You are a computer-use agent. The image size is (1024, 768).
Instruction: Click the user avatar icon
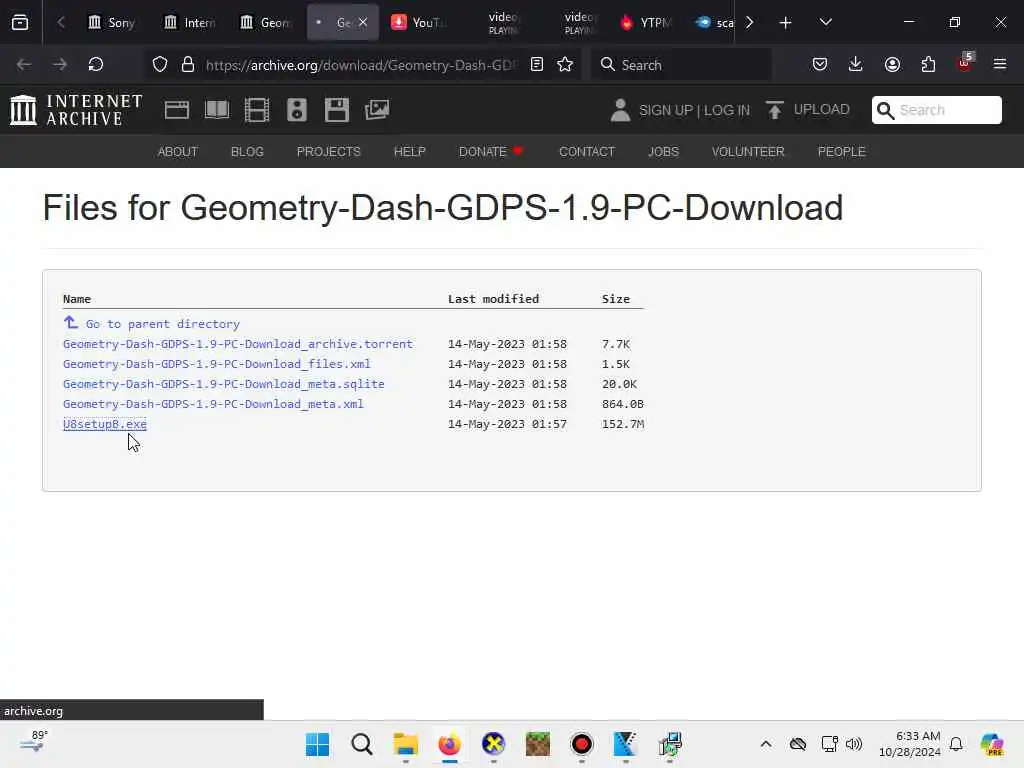coord(620,110)
